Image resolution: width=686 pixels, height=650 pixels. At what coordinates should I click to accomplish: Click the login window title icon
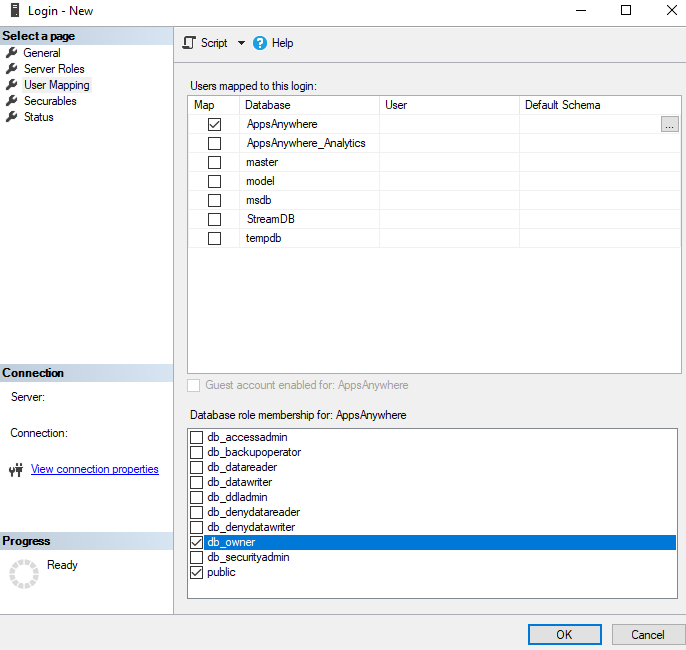tap(13, 11)
